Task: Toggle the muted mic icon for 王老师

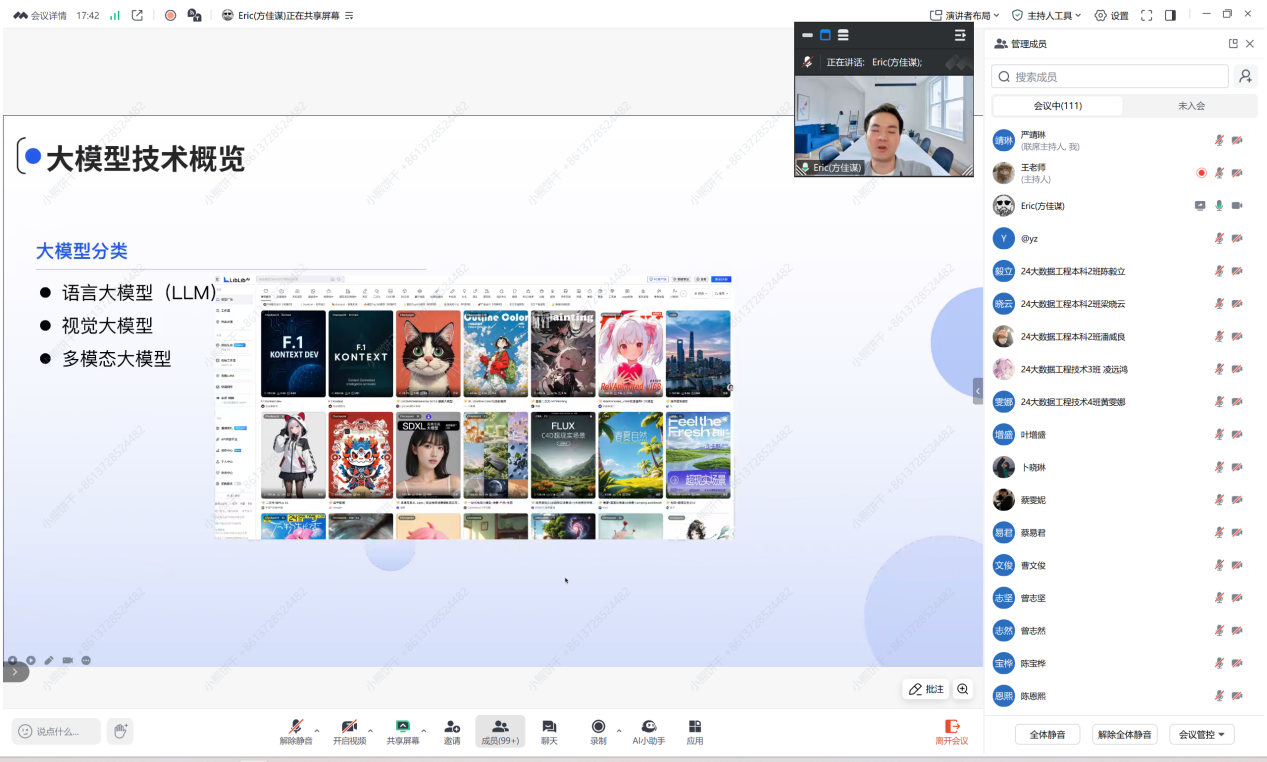Action: (x=1219, y=173)
